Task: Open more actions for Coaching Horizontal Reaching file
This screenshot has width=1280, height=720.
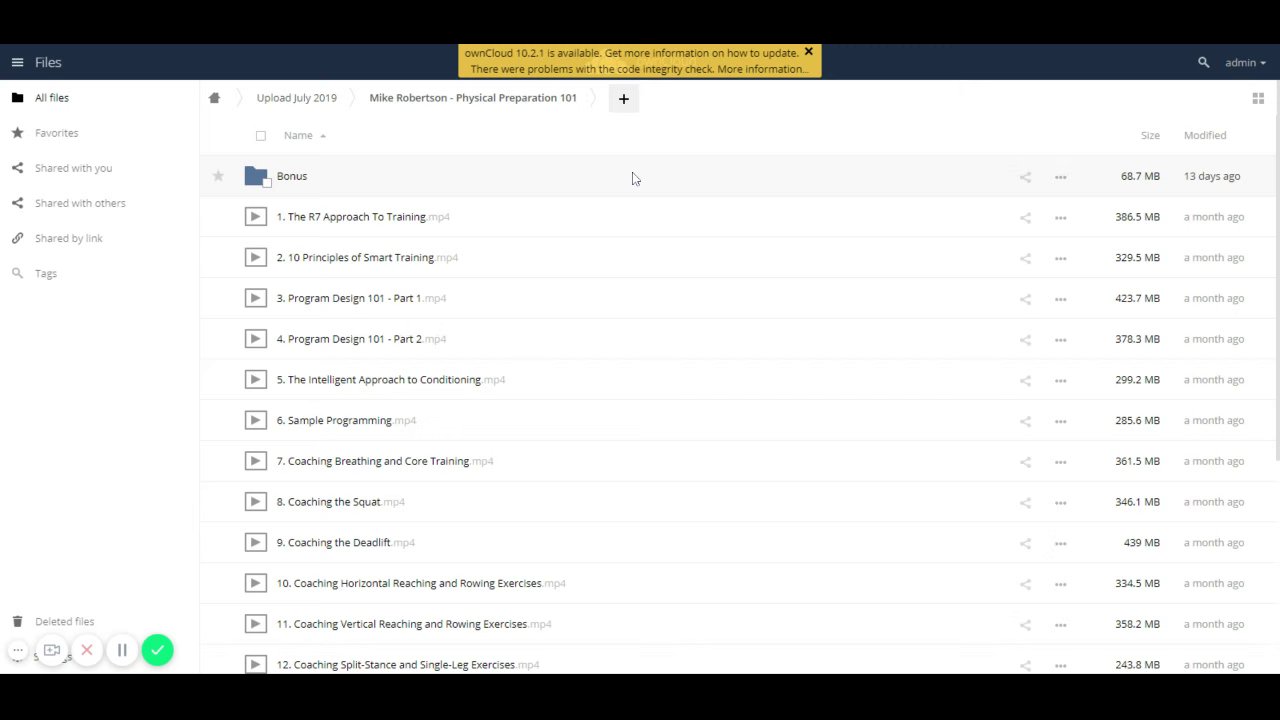Action: tap(1060, 584)
